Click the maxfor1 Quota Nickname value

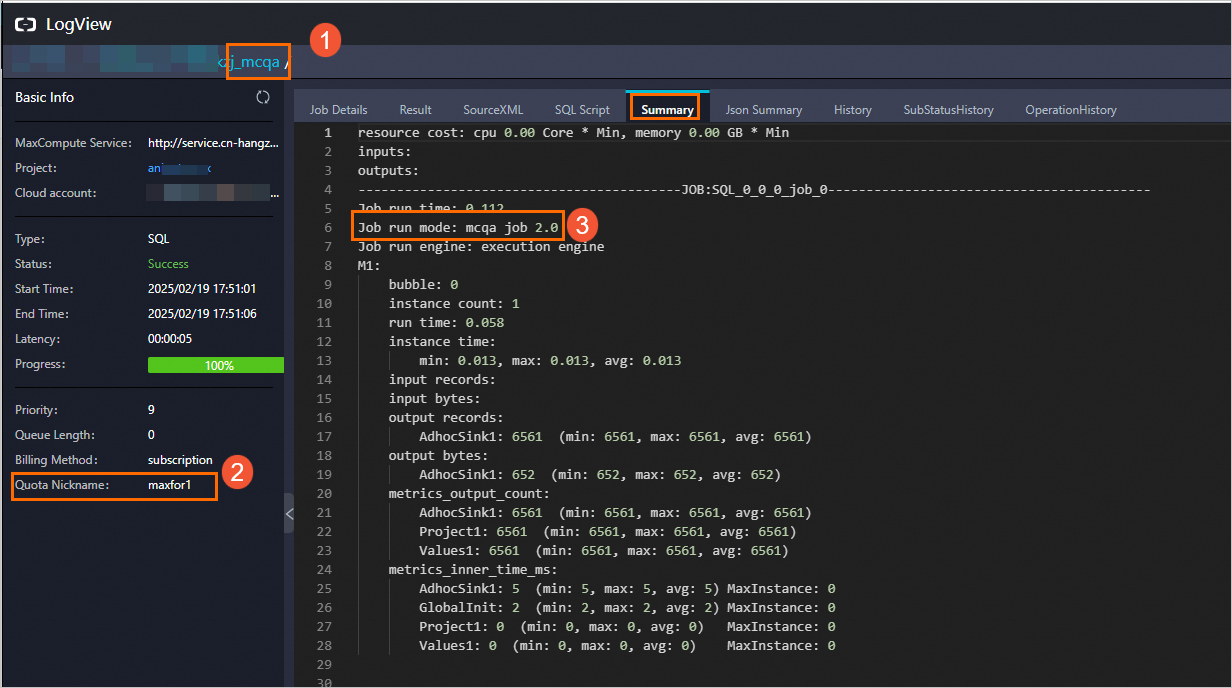click(168, 486)
